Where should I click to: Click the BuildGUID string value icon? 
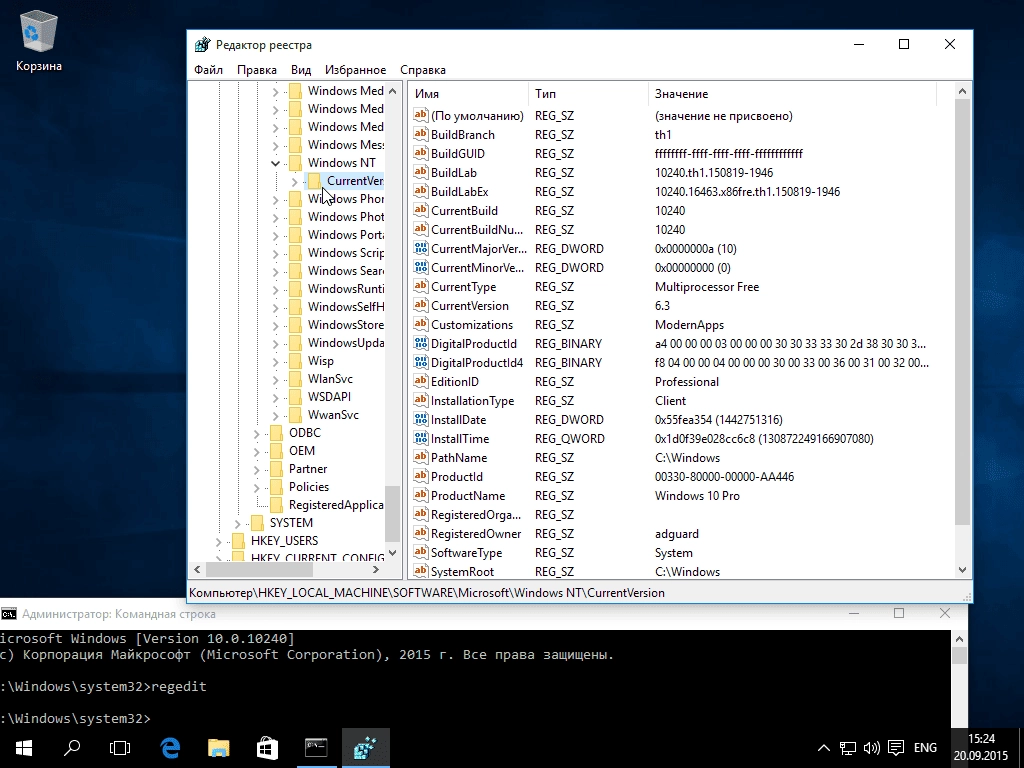[421, 153]
